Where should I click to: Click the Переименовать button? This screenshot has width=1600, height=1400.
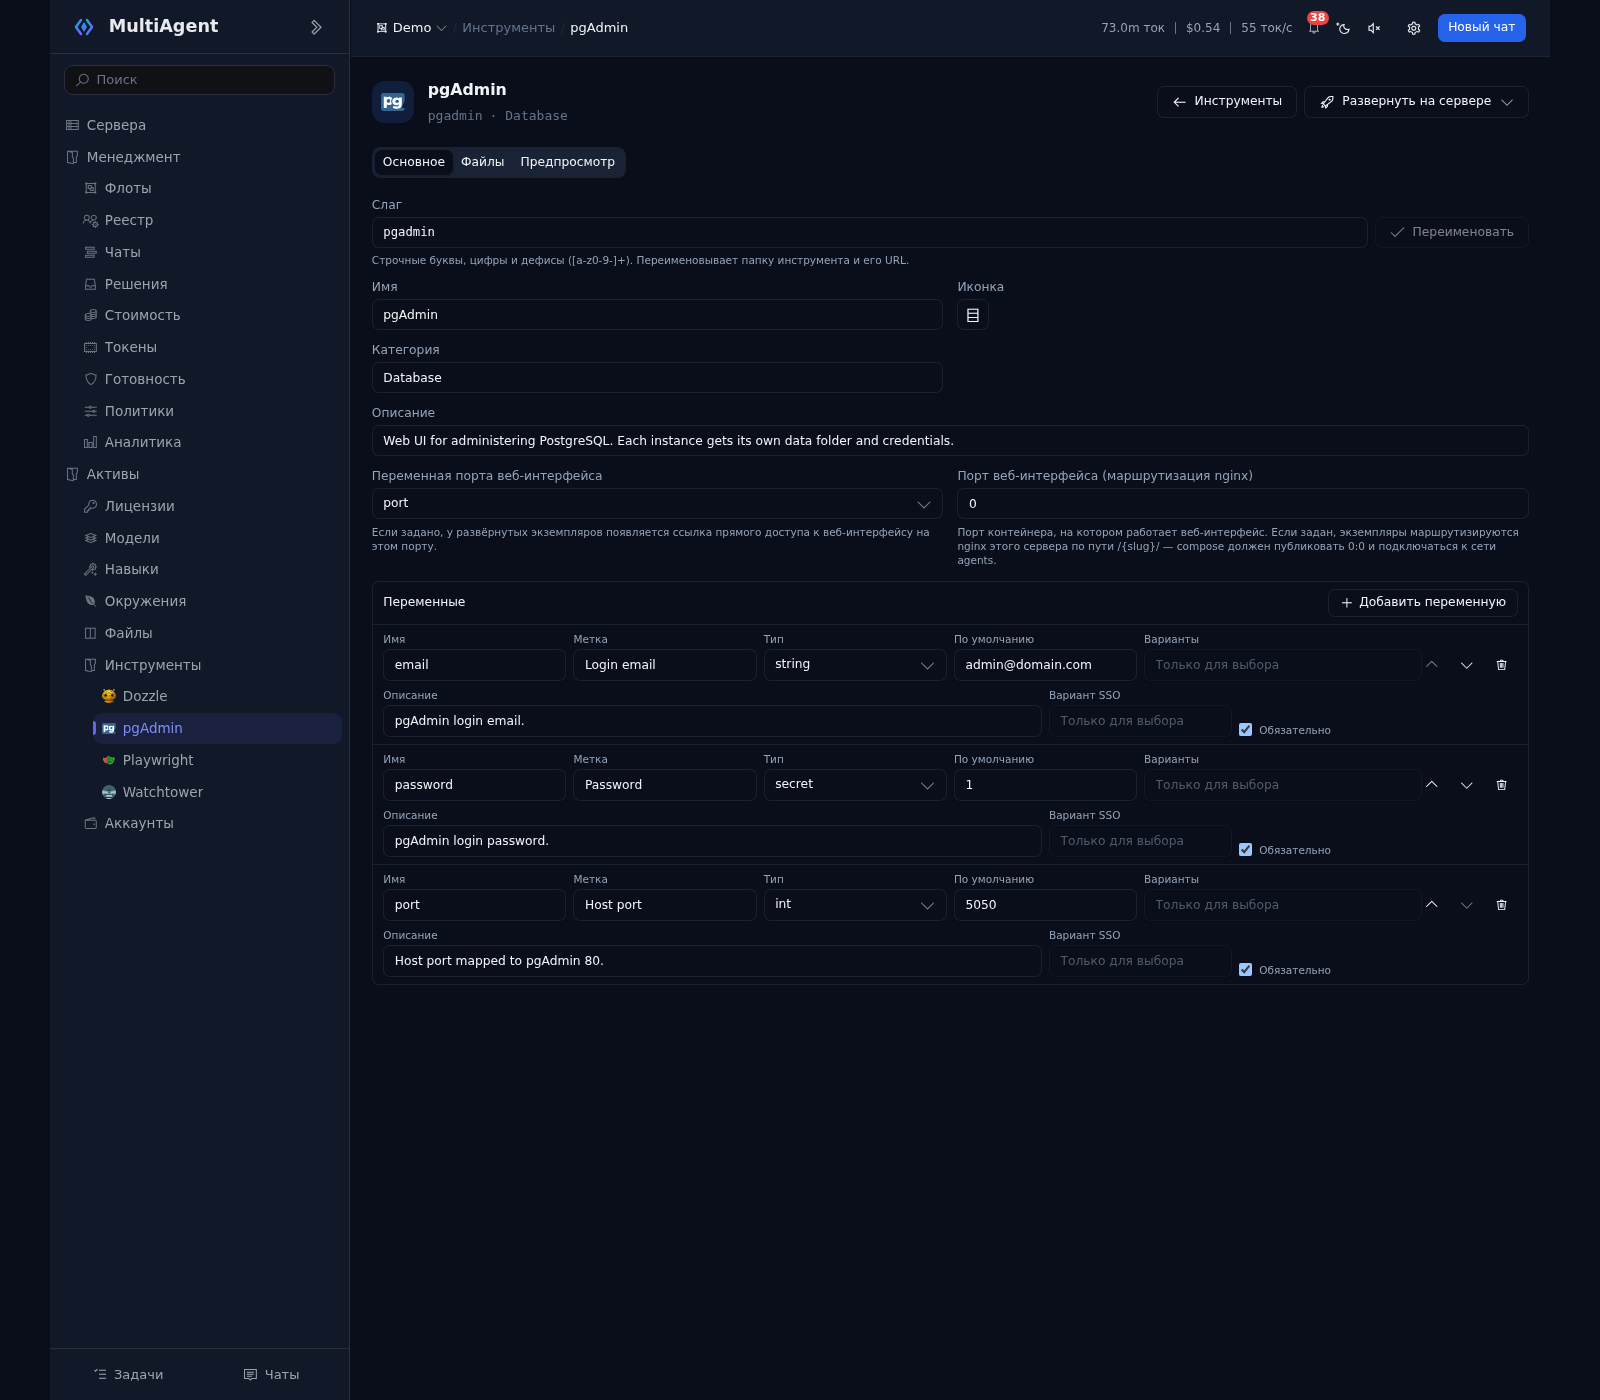click(1452, 232)
